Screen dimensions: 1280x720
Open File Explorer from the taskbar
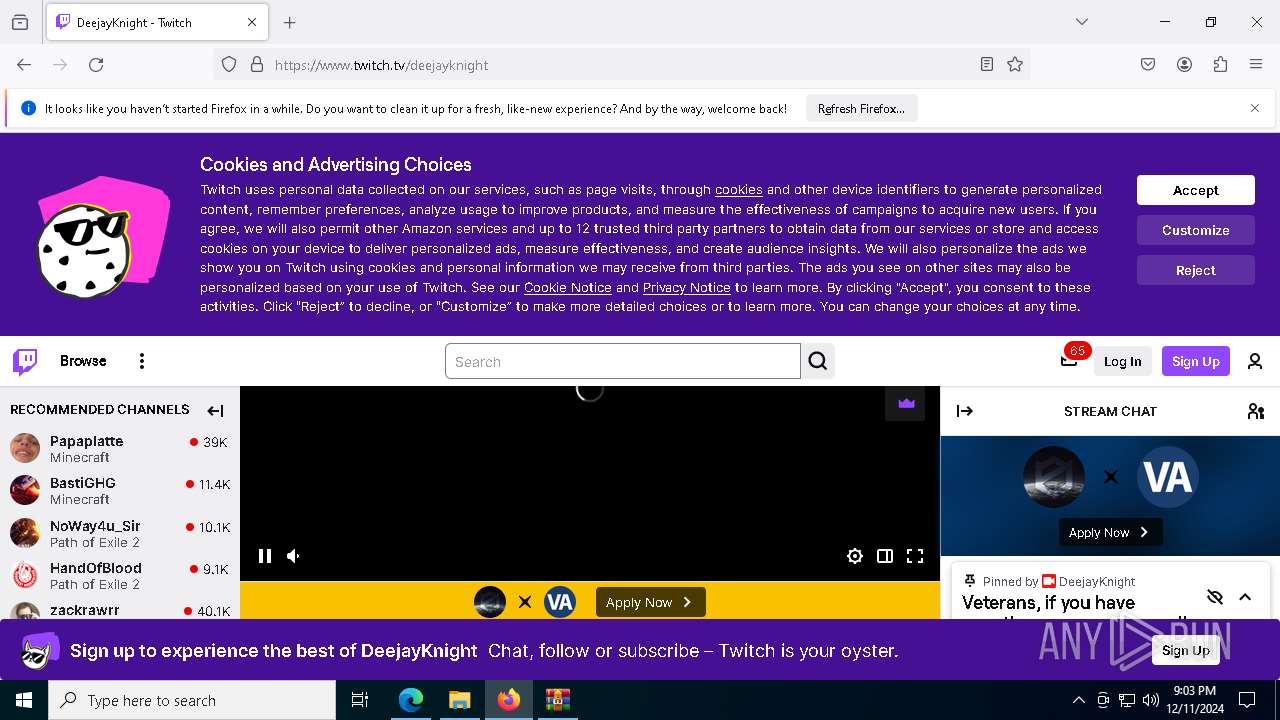coord(459,700)
